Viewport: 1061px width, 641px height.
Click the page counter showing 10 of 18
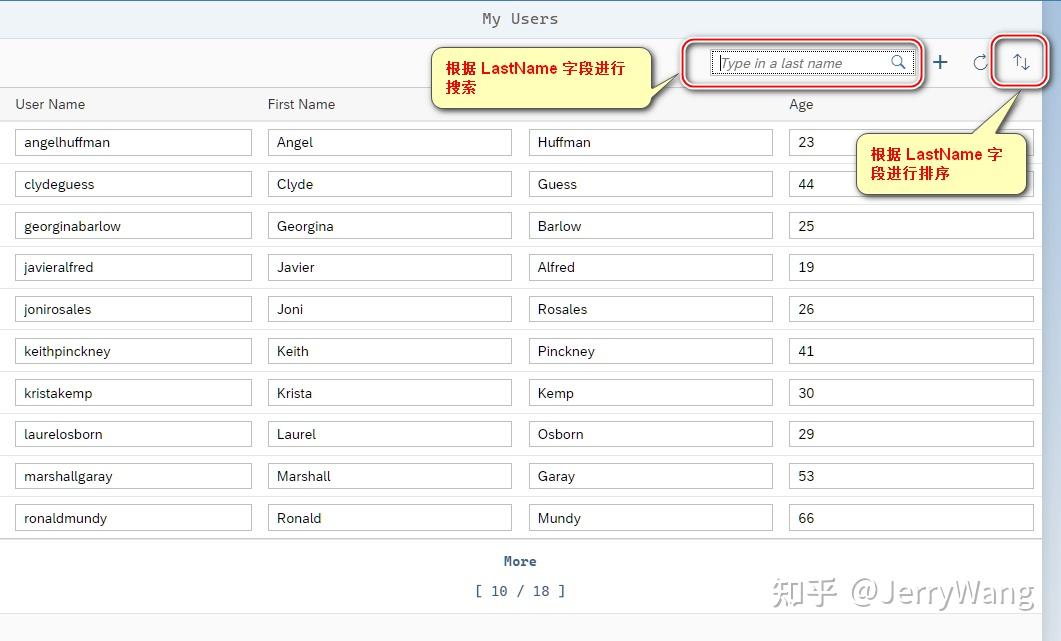tap(520, 591)
